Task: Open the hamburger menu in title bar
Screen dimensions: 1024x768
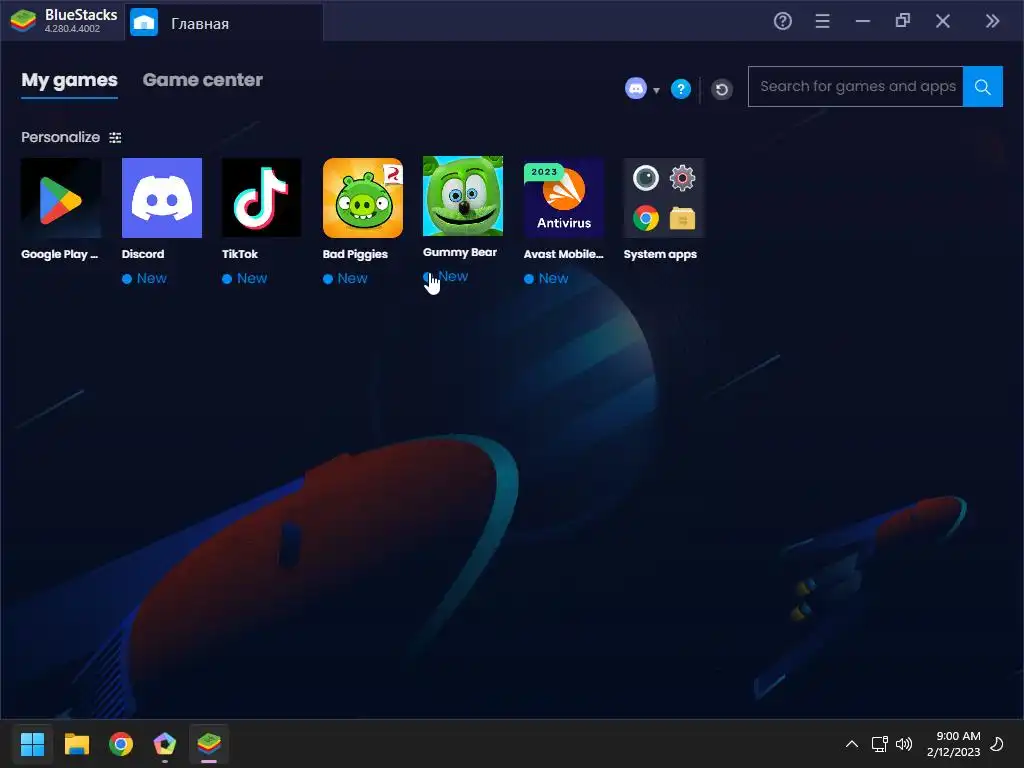Action: click(x=823, y=21)
